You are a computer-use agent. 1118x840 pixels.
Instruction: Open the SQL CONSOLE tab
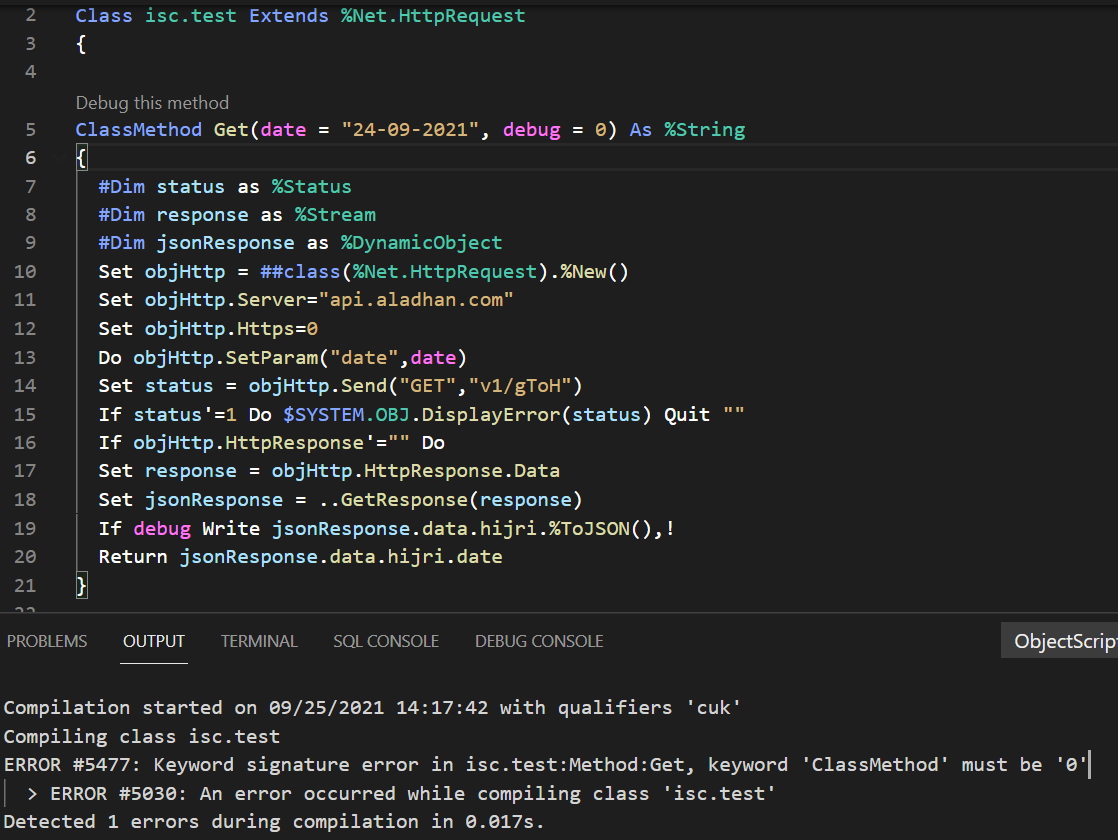click(386, 641)
